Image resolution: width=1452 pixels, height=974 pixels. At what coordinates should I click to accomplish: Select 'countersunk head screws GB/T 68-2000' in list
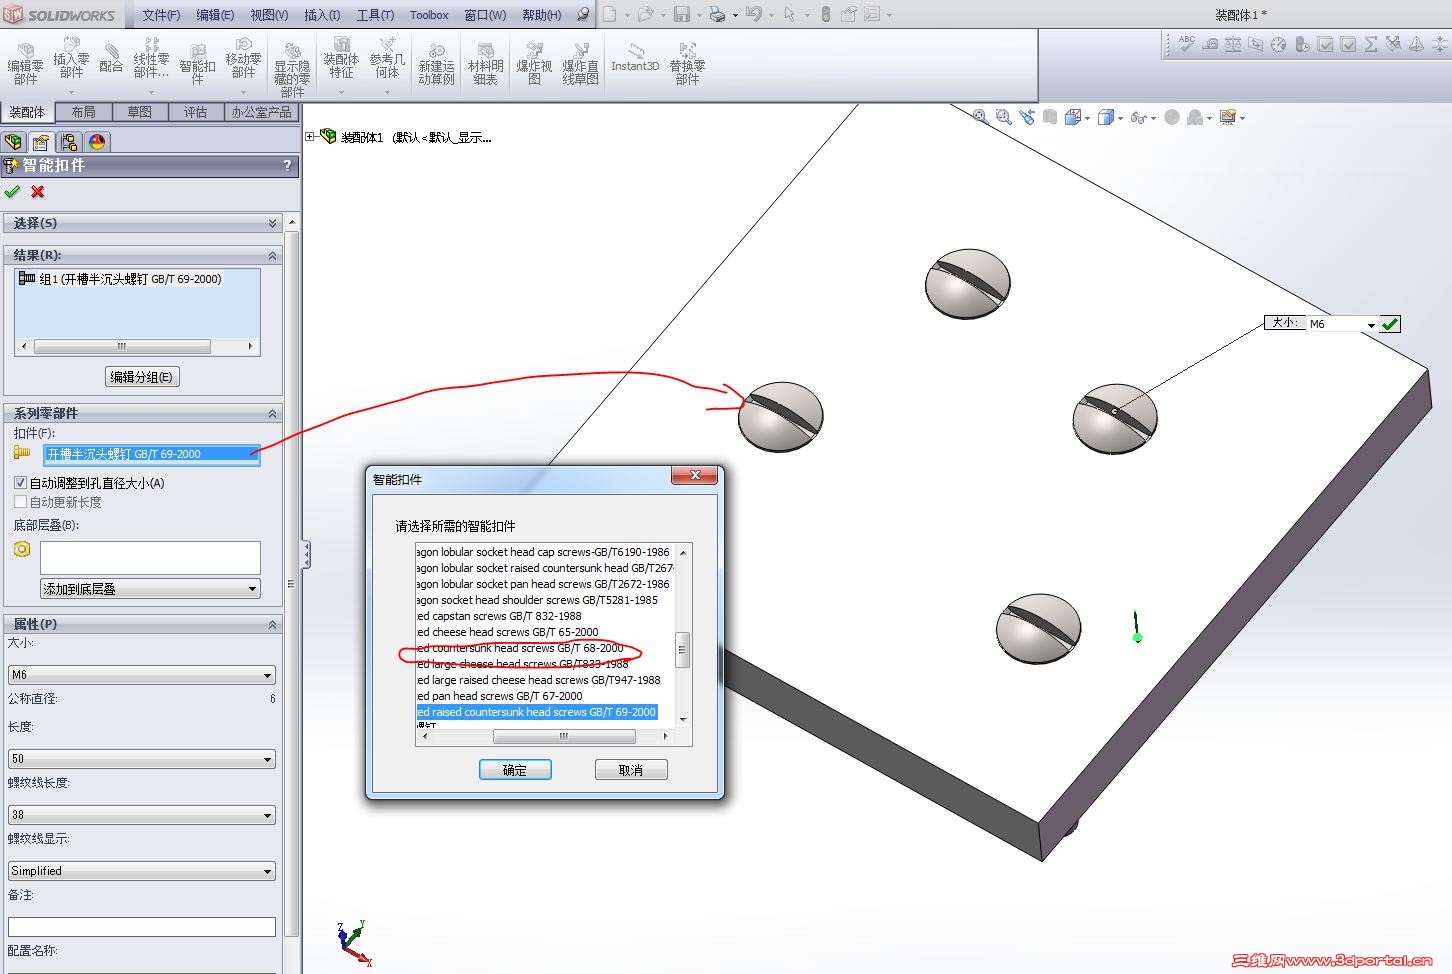click(x=545, y=648)
